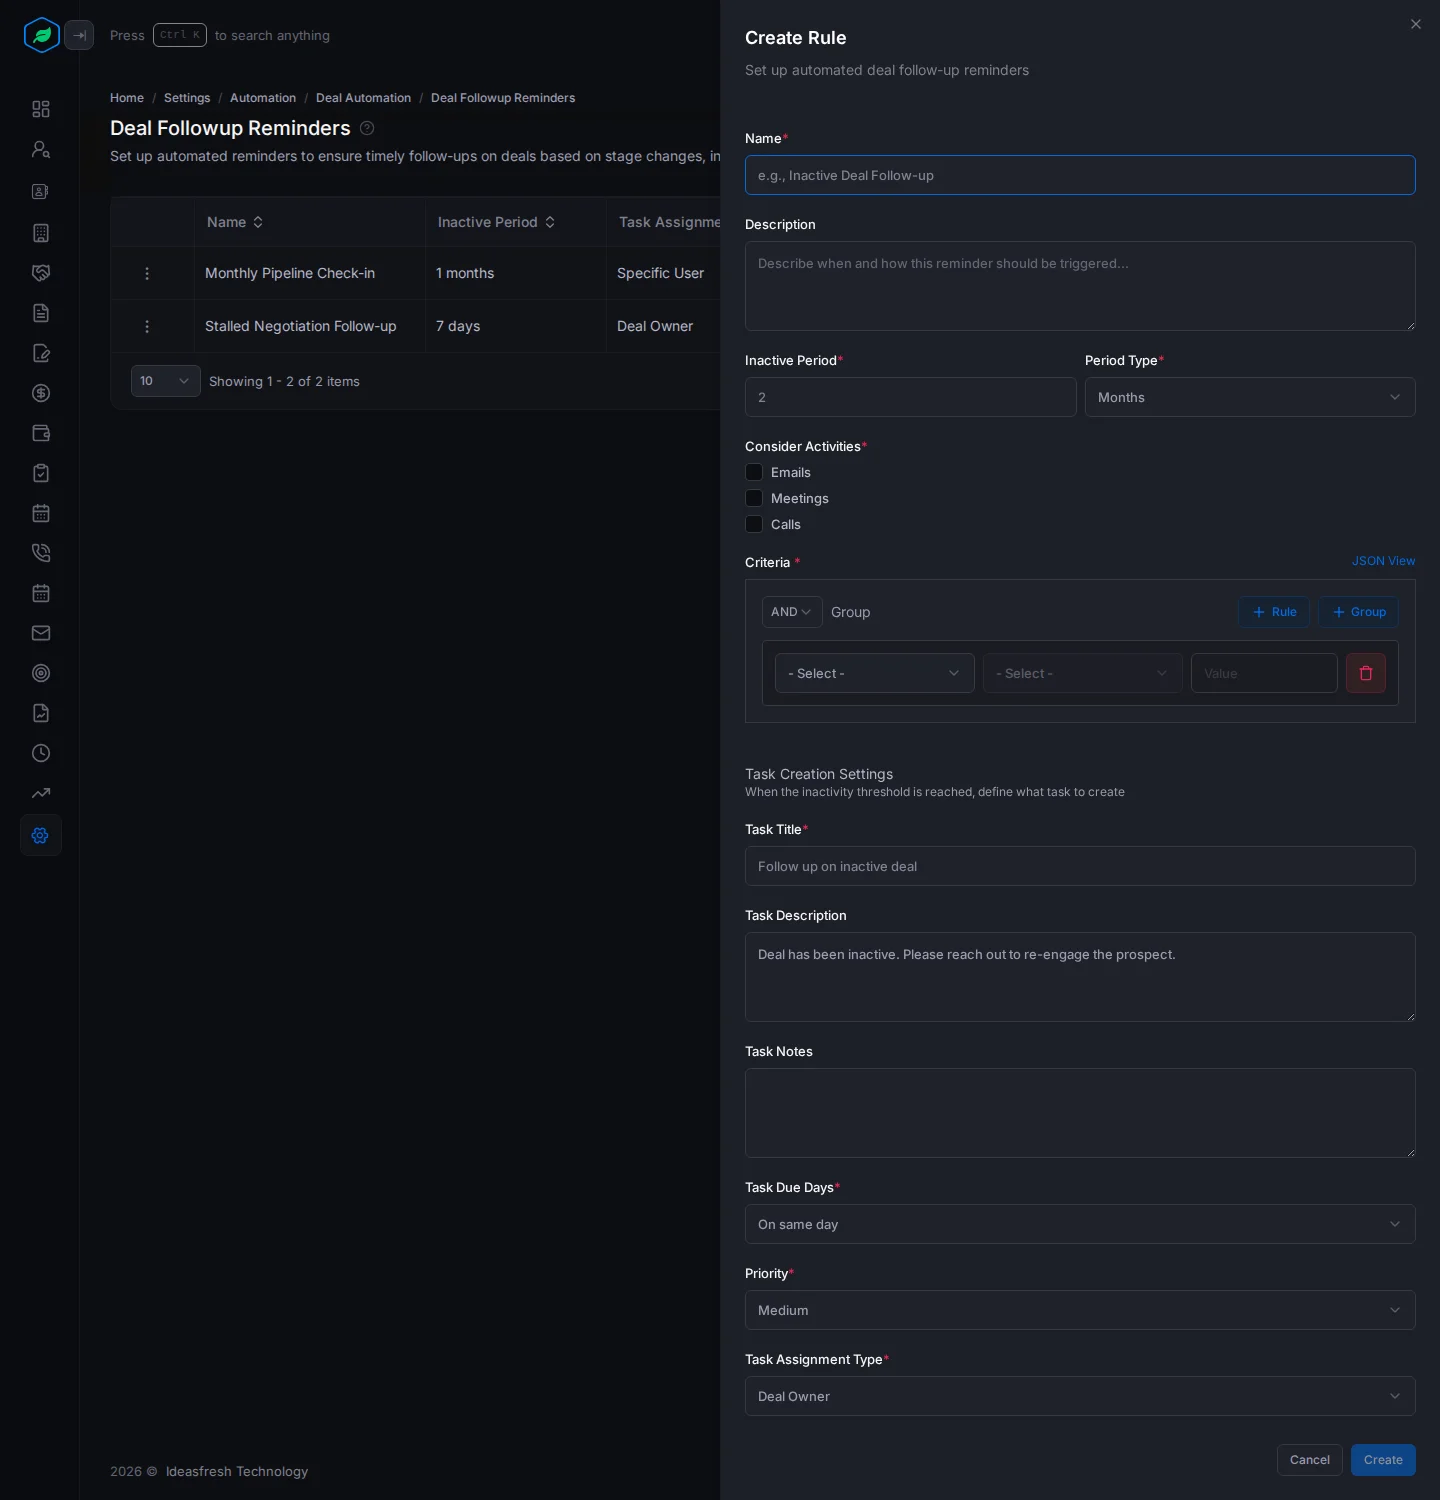Delete the criteria rule with trash icon

pyautogui.click(x=1366, y=673)
